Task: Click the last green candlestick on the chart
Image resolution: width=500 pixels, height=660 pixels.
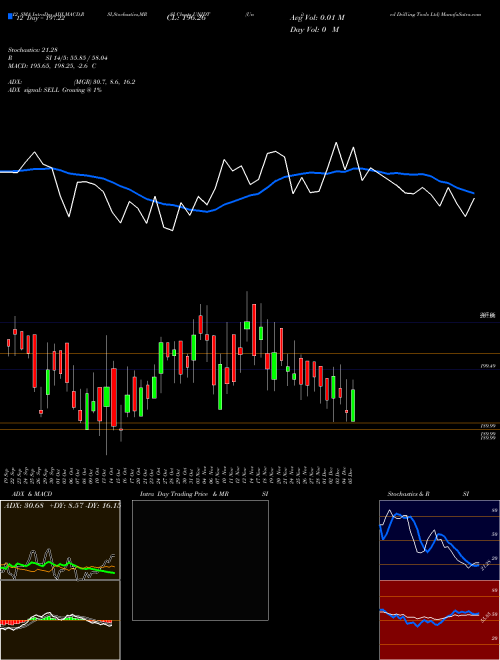Action: tap(353, 405)
